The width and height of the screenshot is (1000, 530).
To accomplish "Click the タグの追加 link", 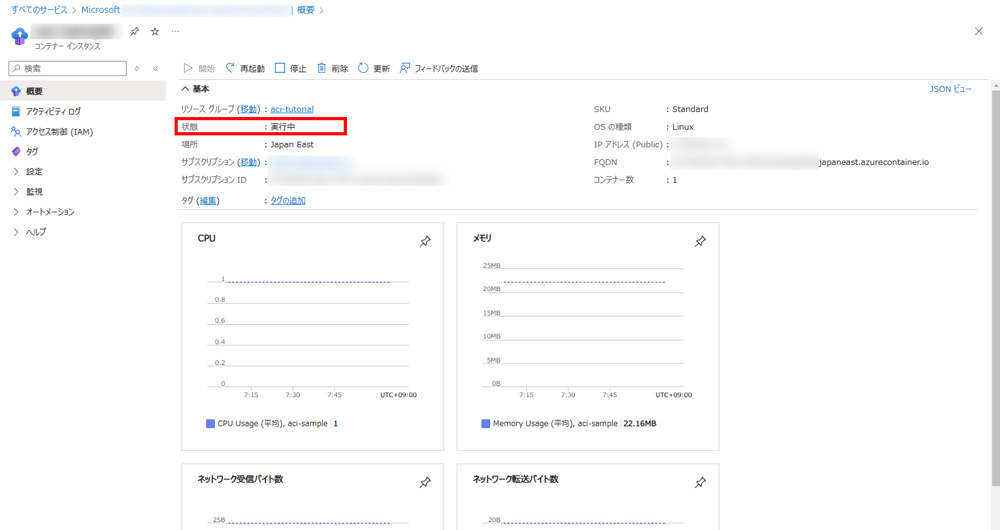I will coord(288,200).
